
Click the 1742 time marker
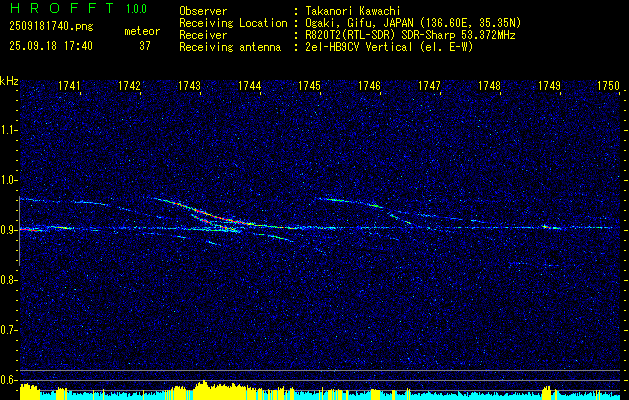pos(130,85)
